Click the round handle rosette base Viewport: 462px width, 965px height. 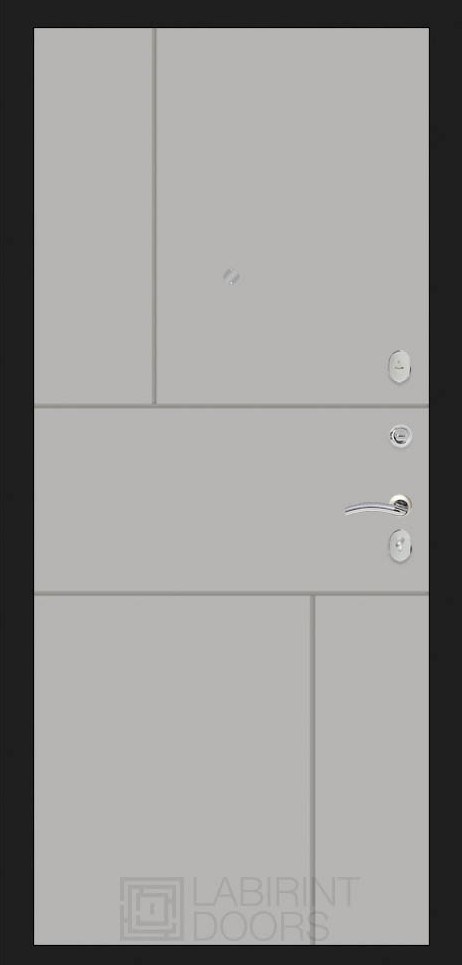tap(401, 505)
